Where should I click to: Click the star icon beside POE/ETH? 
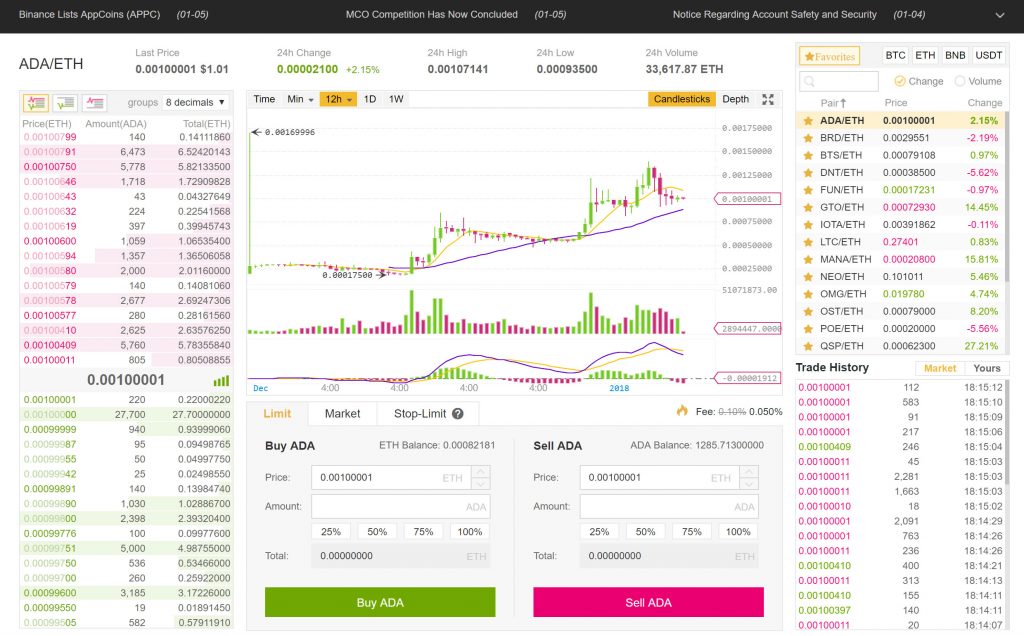coord(808,328)
